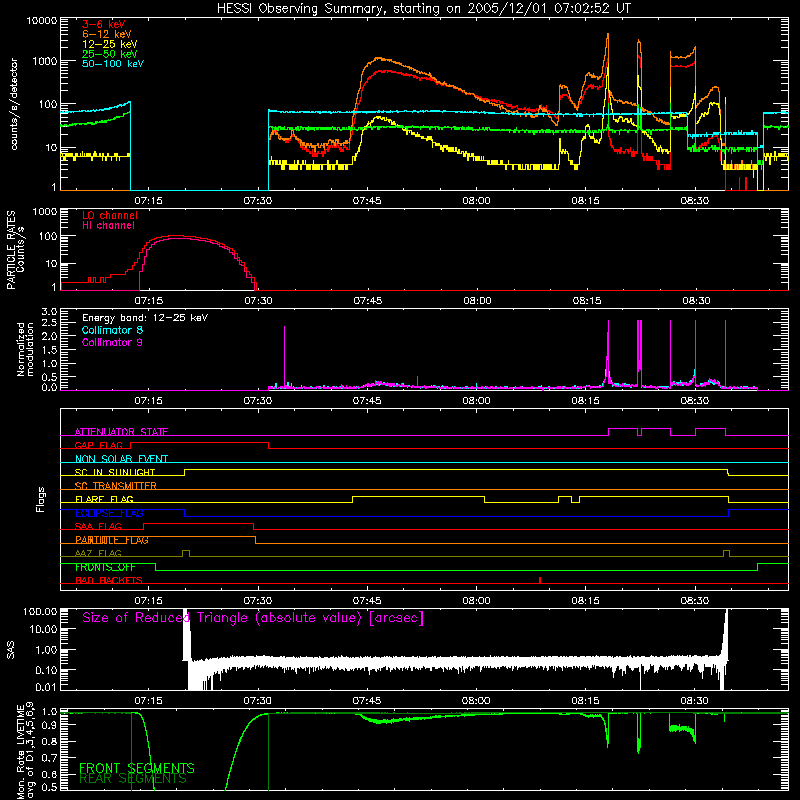Viewport: 800px width, 800px height.
Task: Click the Normalized modulation axis title
Action: (x=26, y=349)
